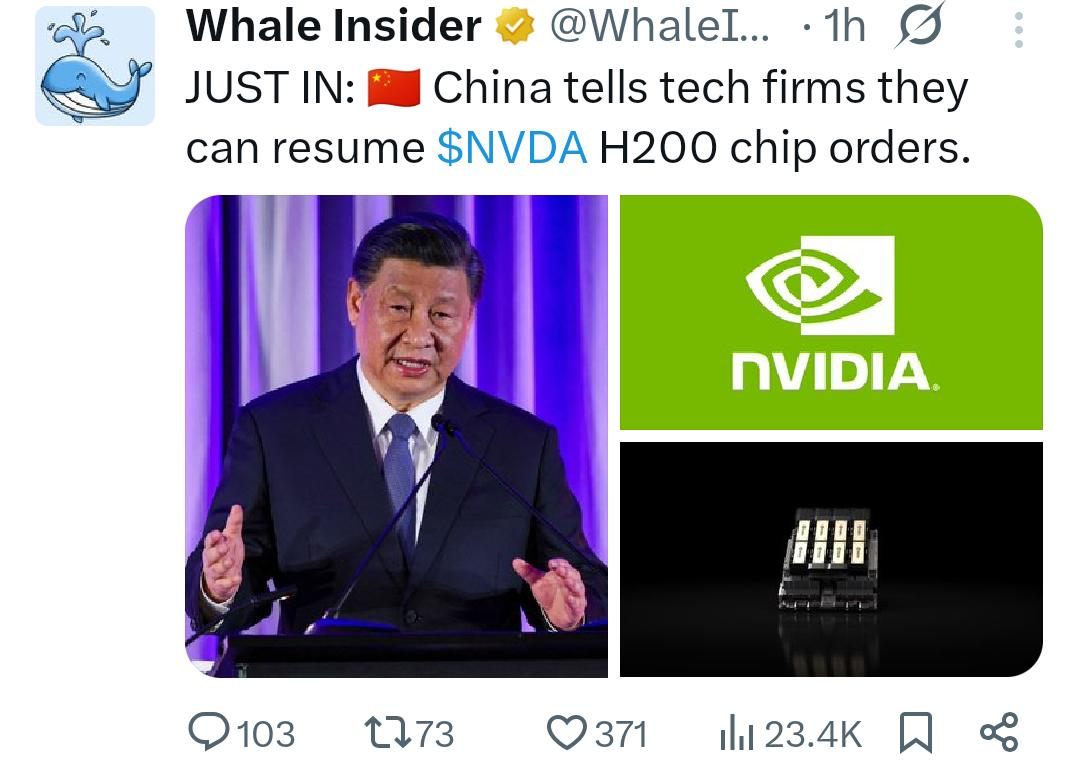This screenshot has width=1078, height=777.
Task: Bookmark this Whale Insider post
Action: [916, 733]
